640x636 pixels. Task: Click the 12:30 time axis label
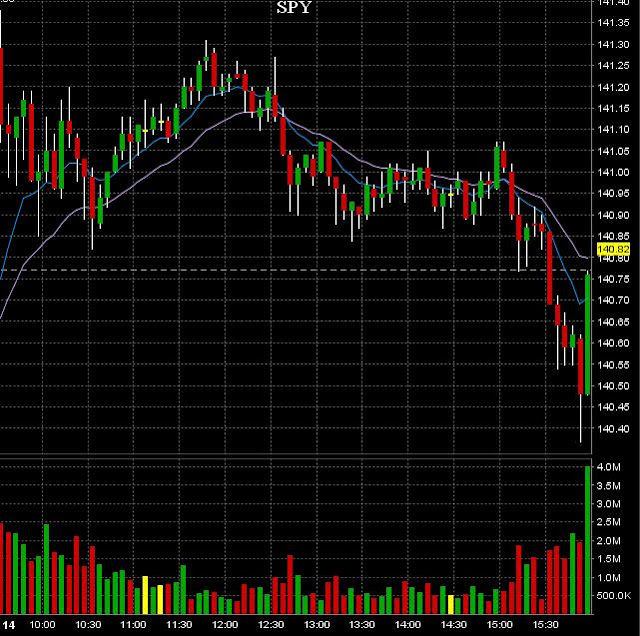point(271,625)
